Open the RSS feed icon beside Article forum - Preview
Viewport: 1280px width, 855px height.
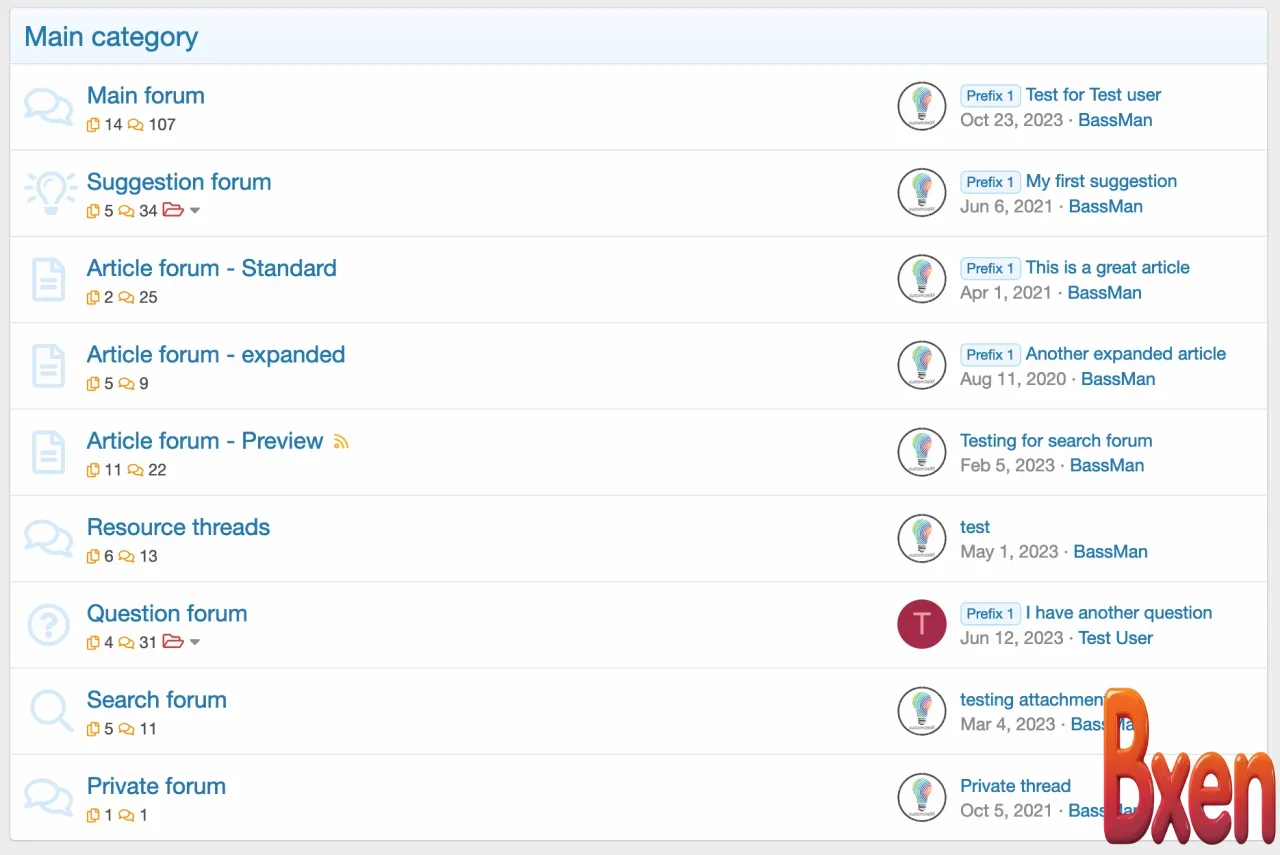coord(341,441)
